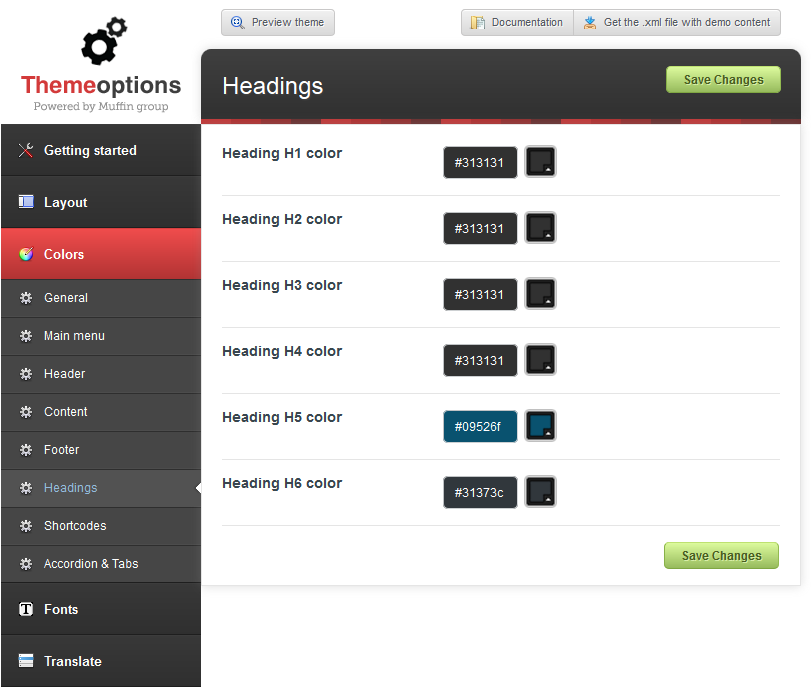Viewport: 811px width, 695px height.
Task: Click the Preview theme button
Action: point(278,22)
